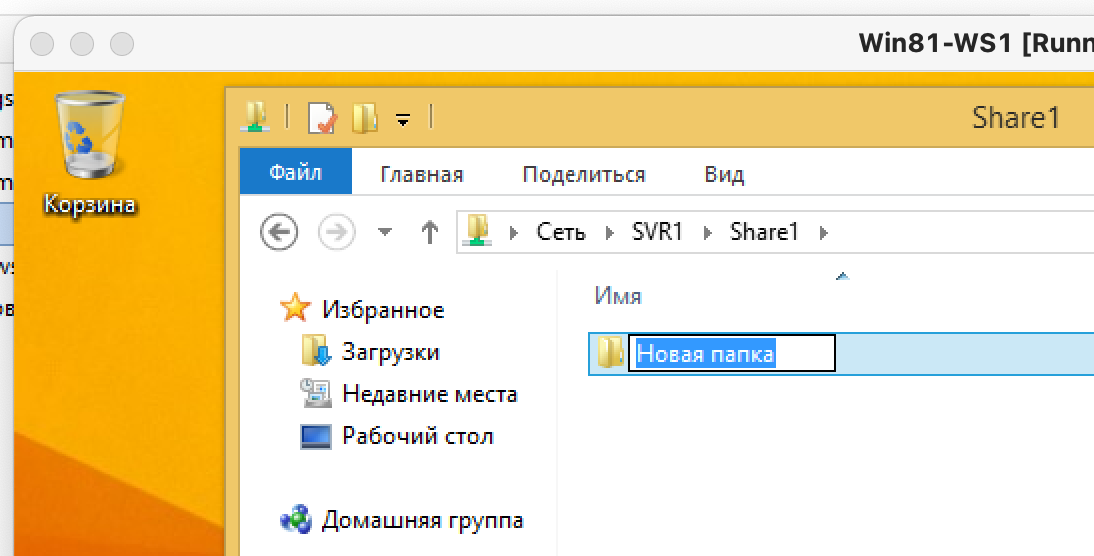Expand the chevron after Сеть breadcrumb

point(610,232)
